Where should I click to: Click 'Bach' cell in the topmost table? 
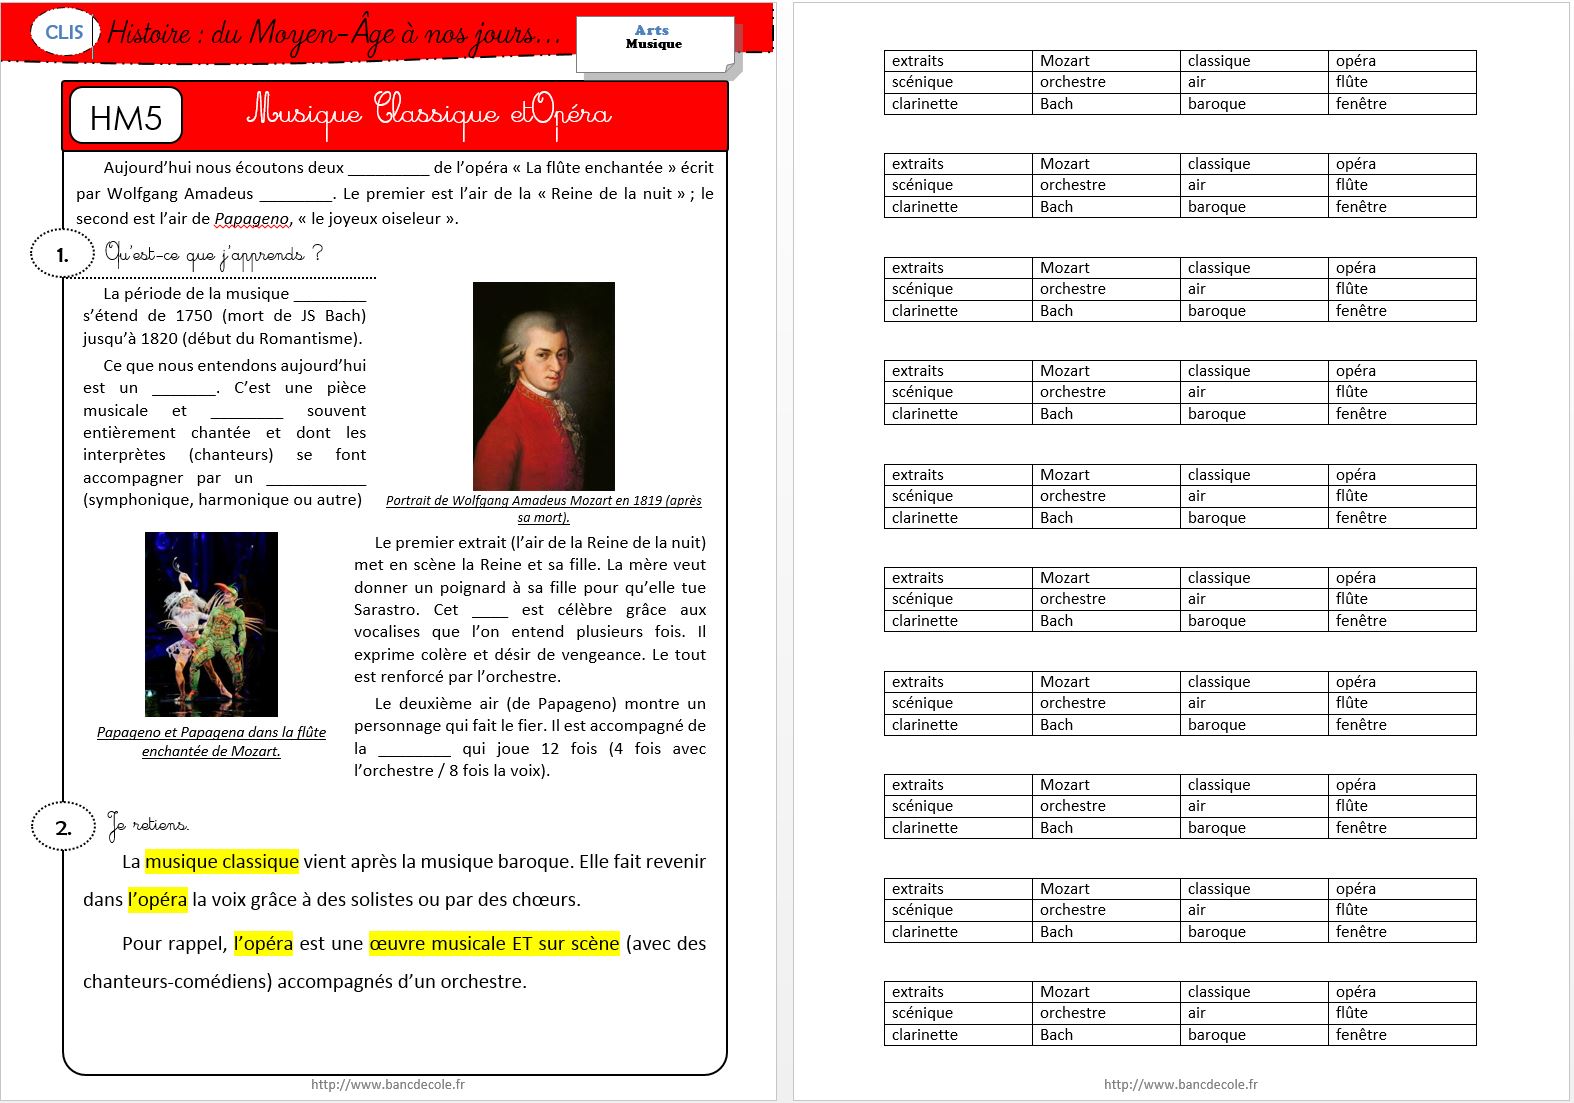(1106, 104)
